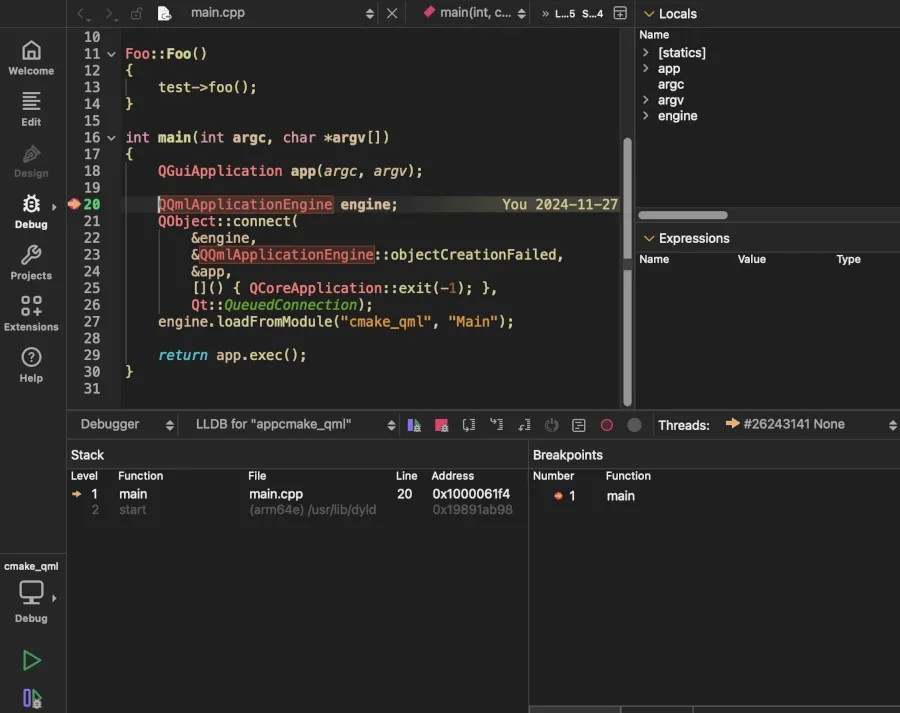Step into the current function
The image size is (900, 713).
tap(496, 424)
